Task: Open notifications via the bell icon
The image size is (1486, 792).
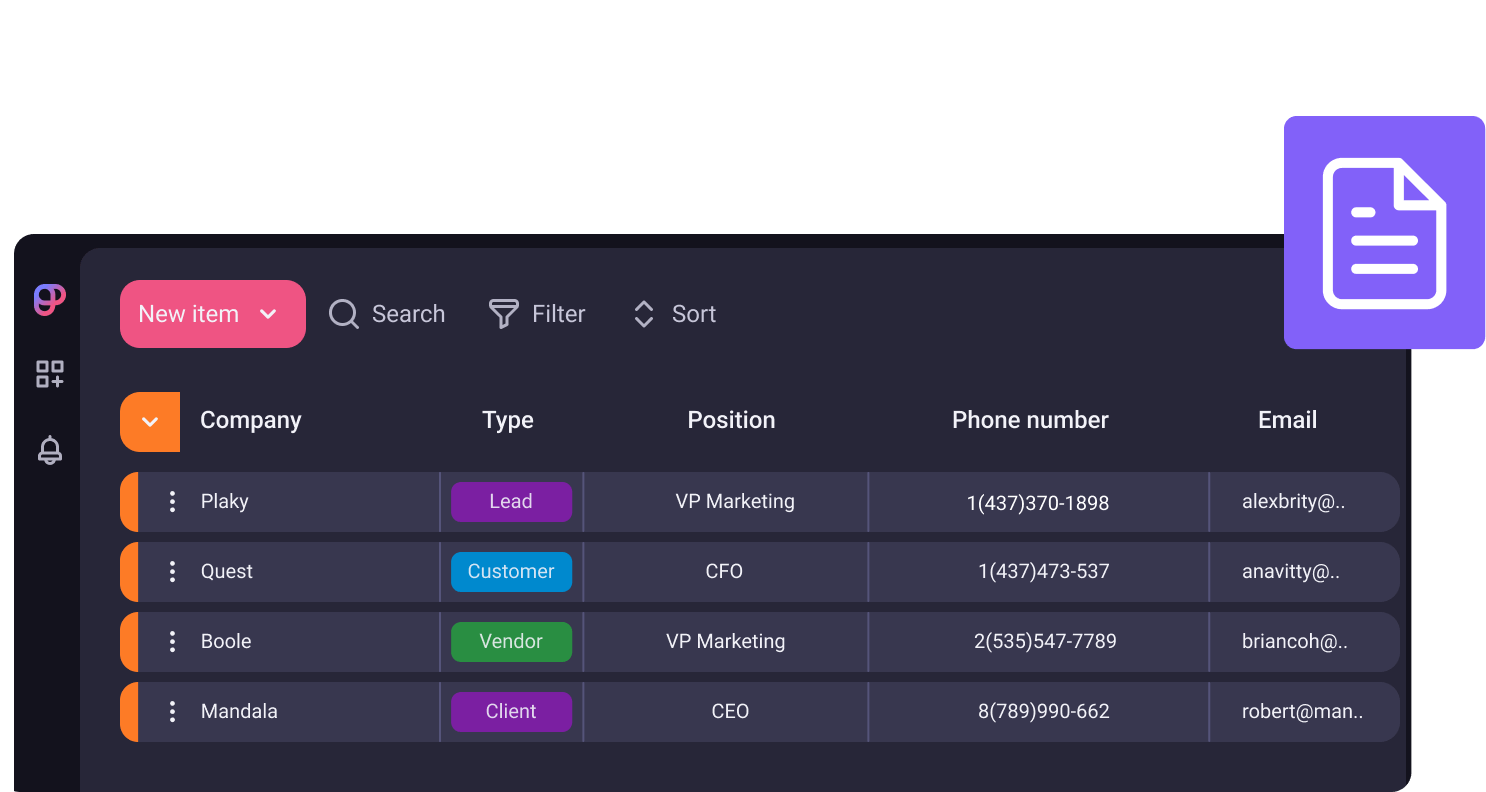Action: pyautogui.click(x=49, y=450)
